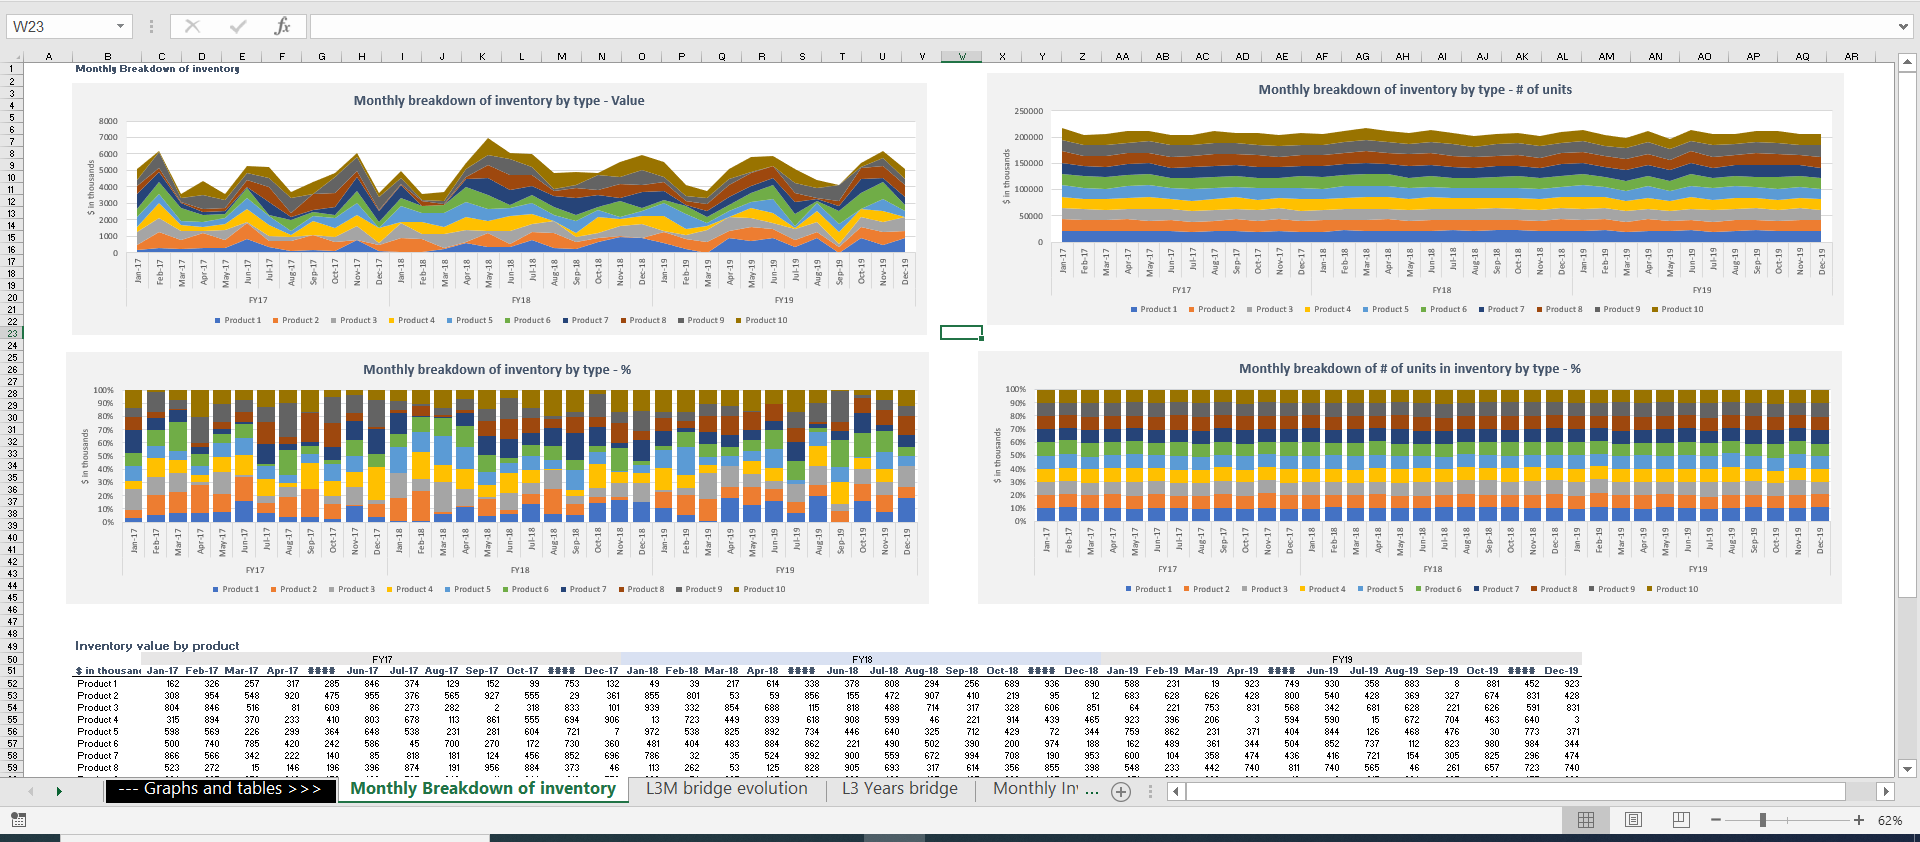Click the zoom in plus button
The height and width of the screenshot is (842, 1920).
pos(1859,820)
